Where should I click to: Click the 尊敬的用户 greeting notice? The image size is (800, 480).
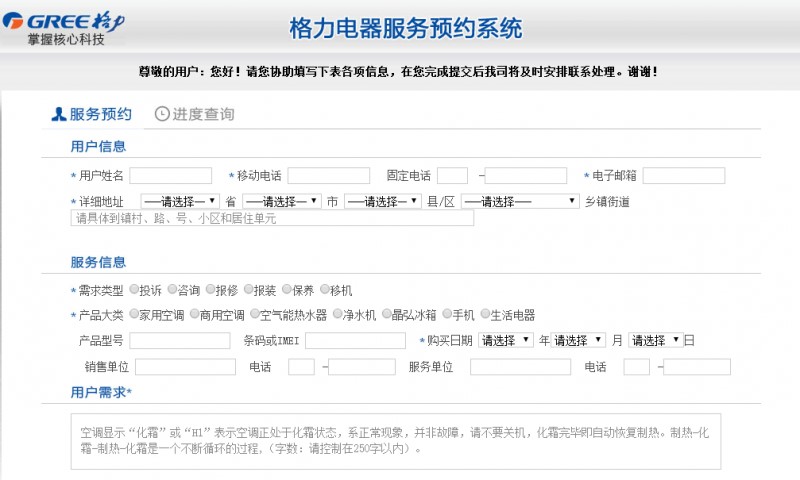point(398,71)
